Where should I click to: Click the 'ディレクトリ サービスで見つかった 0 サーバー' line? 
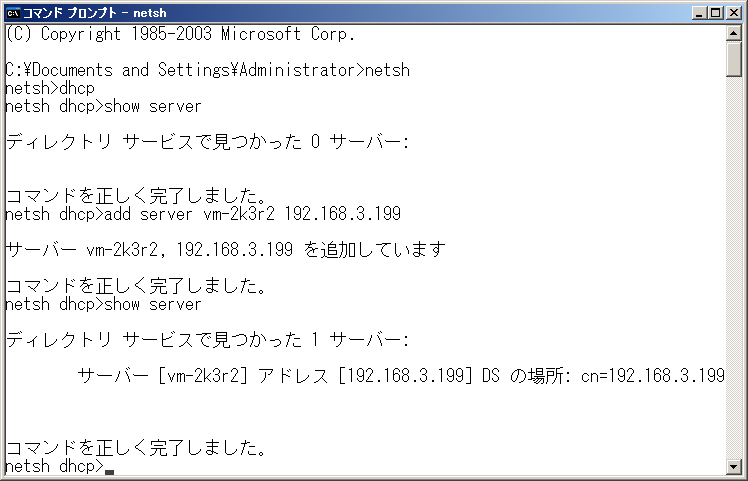point(208,142)
